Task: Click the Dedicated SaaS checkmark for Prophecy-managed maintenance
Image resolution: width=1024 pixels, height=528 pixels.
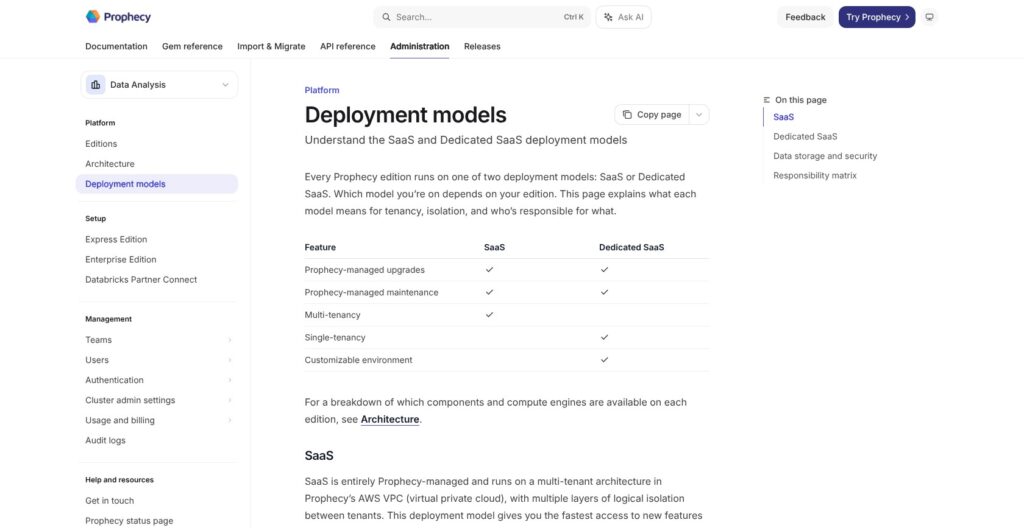Action: 604,292
